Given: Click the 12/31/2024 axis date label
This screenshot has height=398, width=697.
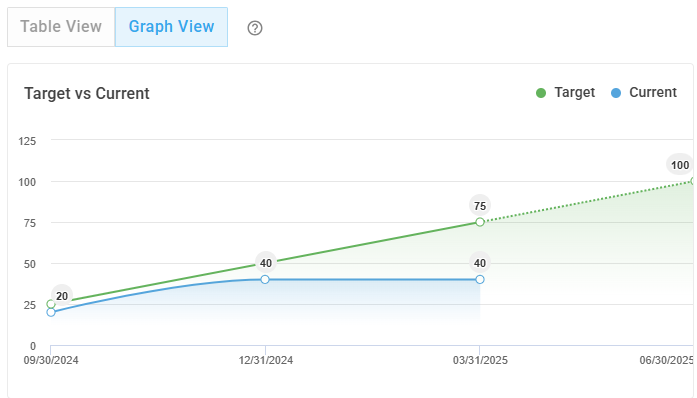Looking at the screenshot, I should 266,360.
